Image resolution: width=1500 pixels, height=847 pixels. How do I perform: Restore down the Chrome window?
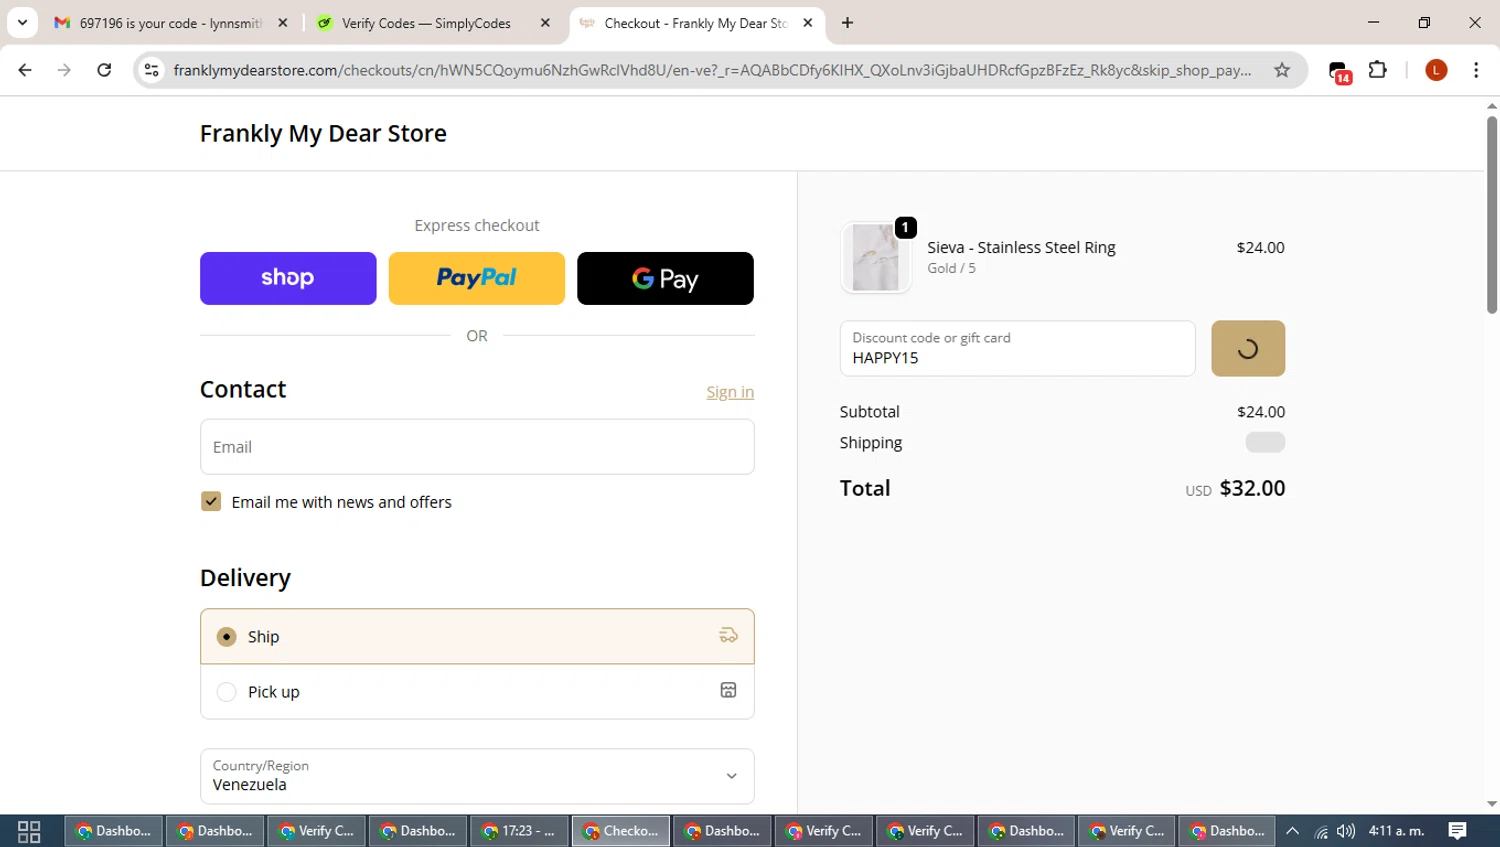click(1424, 22)
